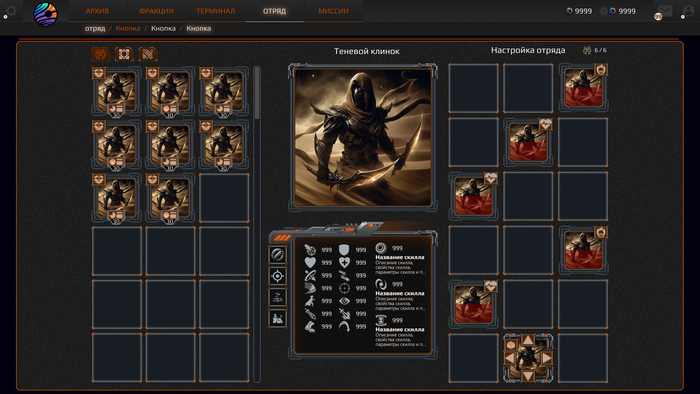Click the colorful round game logo
700x394 pixels.
pyautogui.click(x=46, y=14)
